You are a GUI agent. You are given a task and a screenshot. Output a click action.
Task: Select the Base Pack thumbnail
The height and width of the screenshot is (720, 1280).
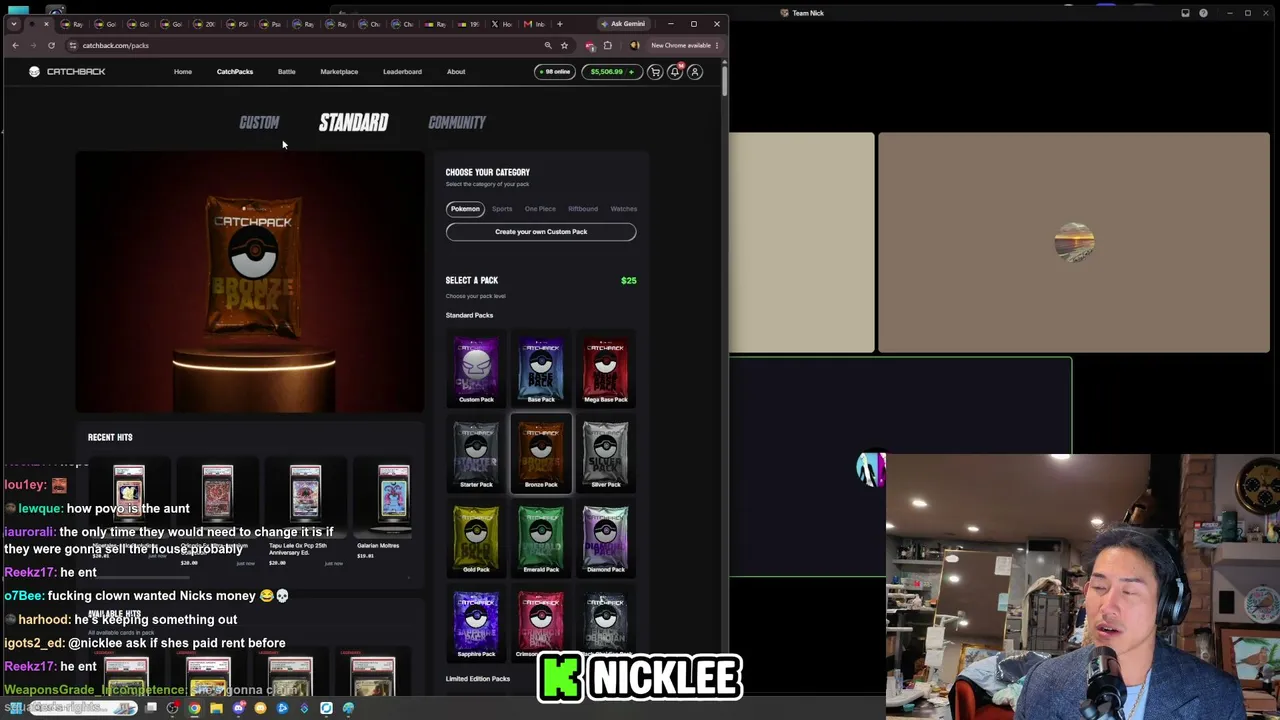pos(541,370)
